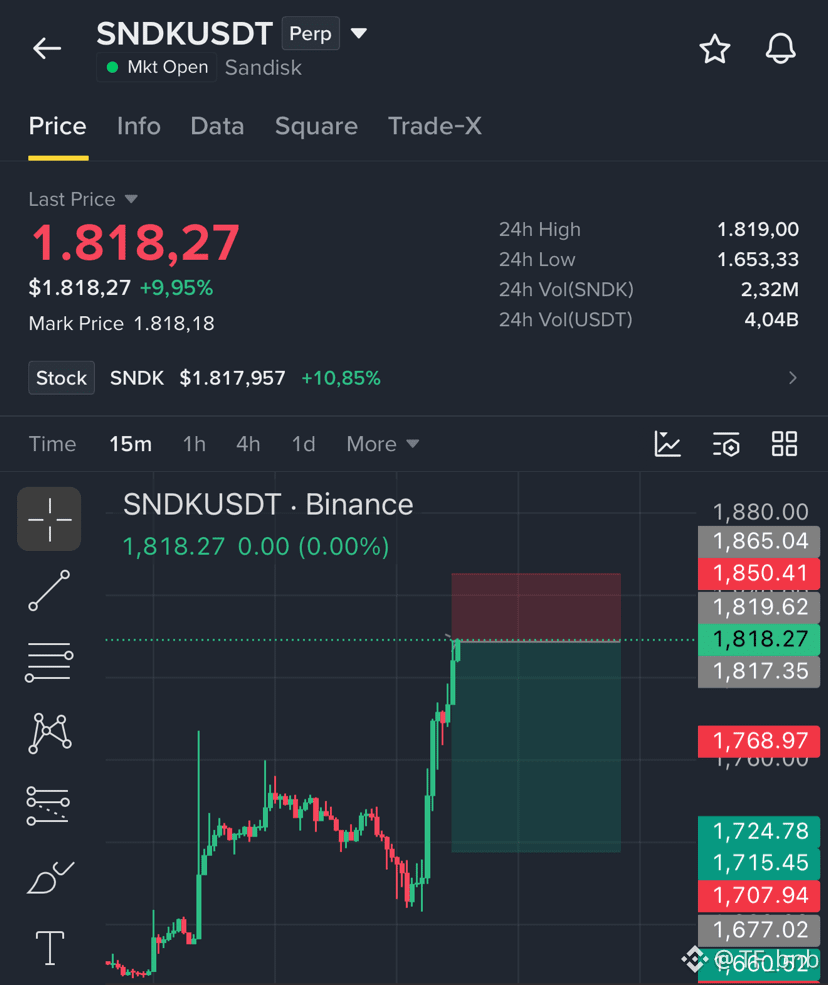Click the 24h Low value 1.653,33

[758, 259]
